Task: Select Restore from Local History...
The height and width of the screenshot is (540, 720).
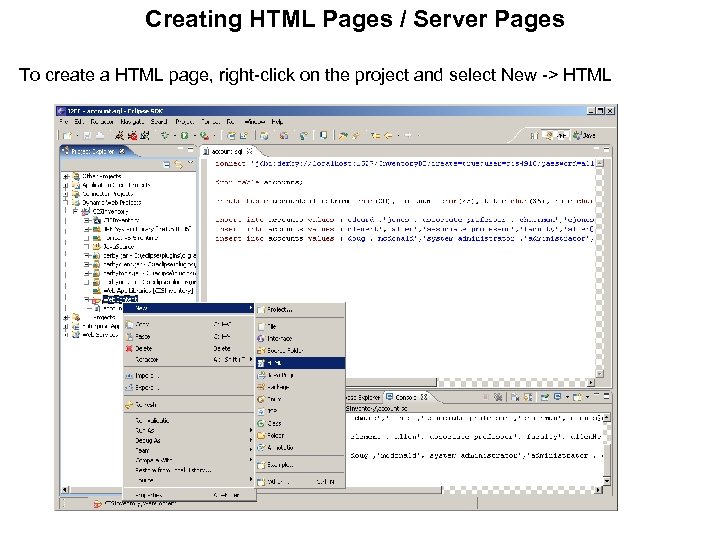Action: pos(189,470)
